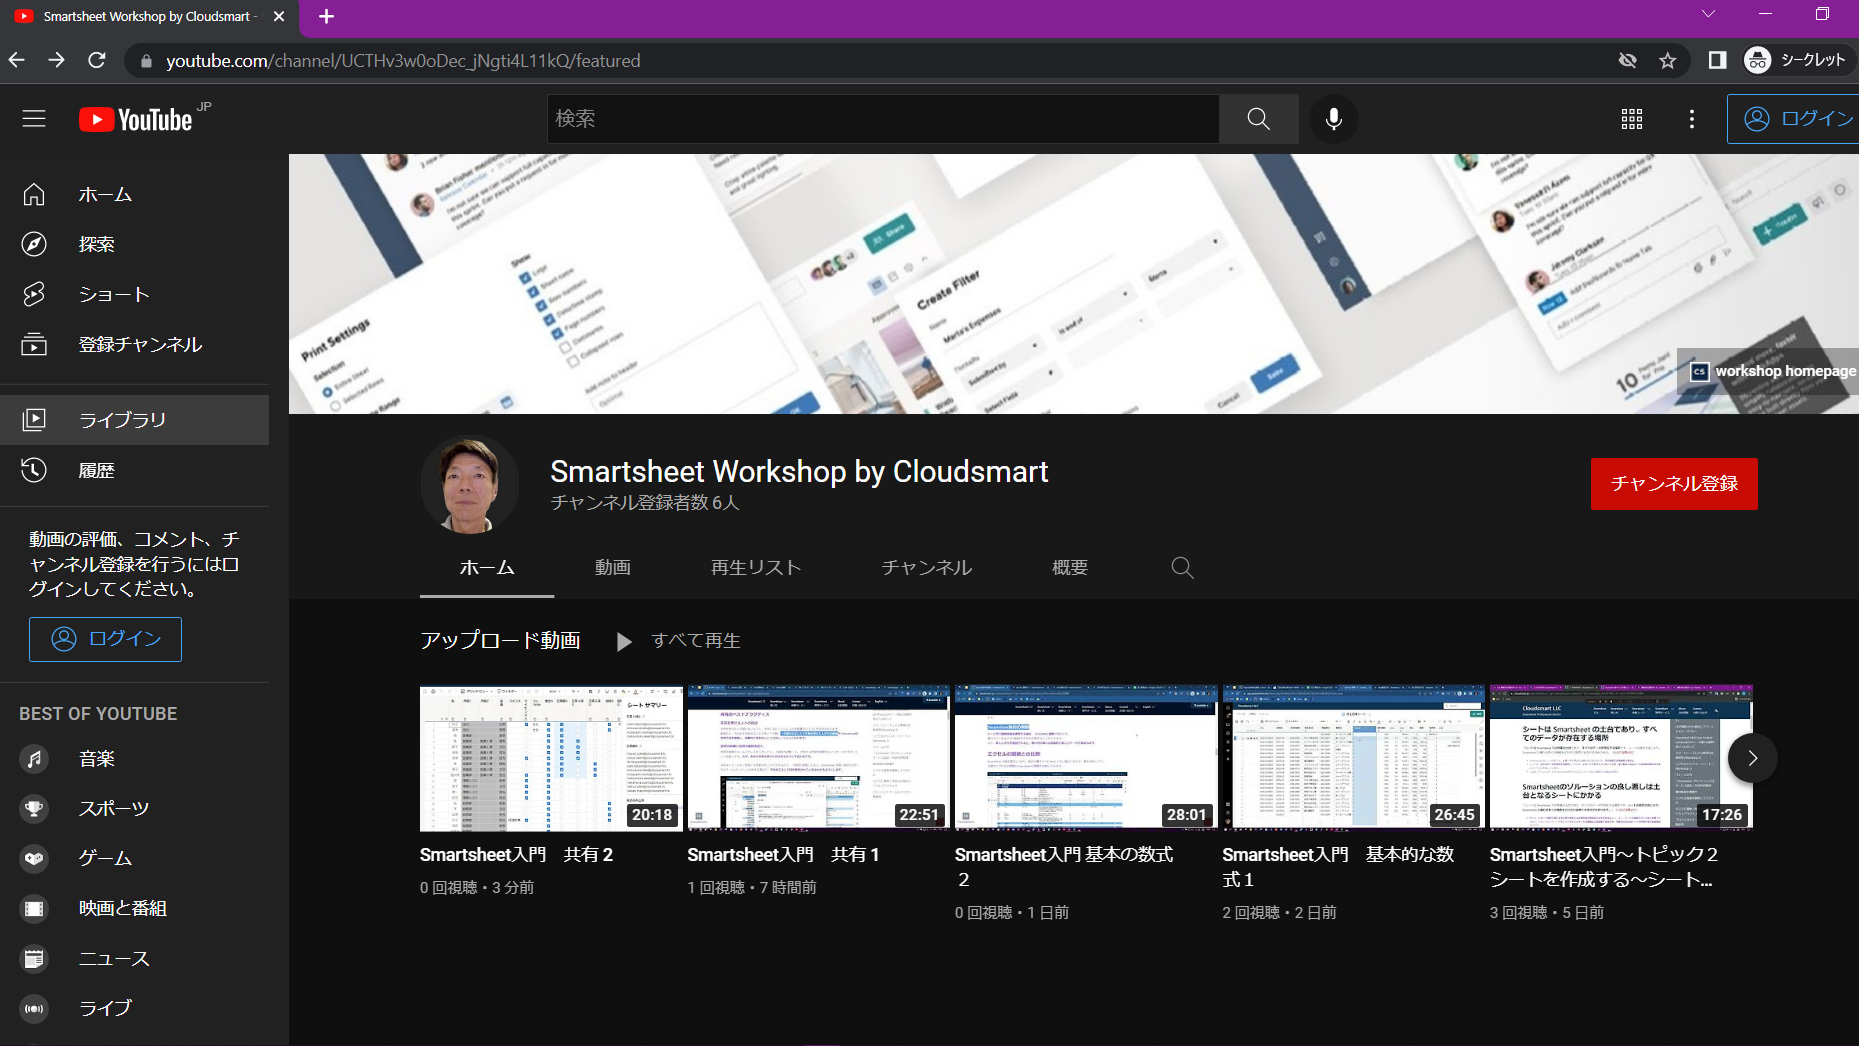The image size is (1859, 1046).
Task: Close the Smartsheet Workshop browser tab
Action: click(279, 17)
